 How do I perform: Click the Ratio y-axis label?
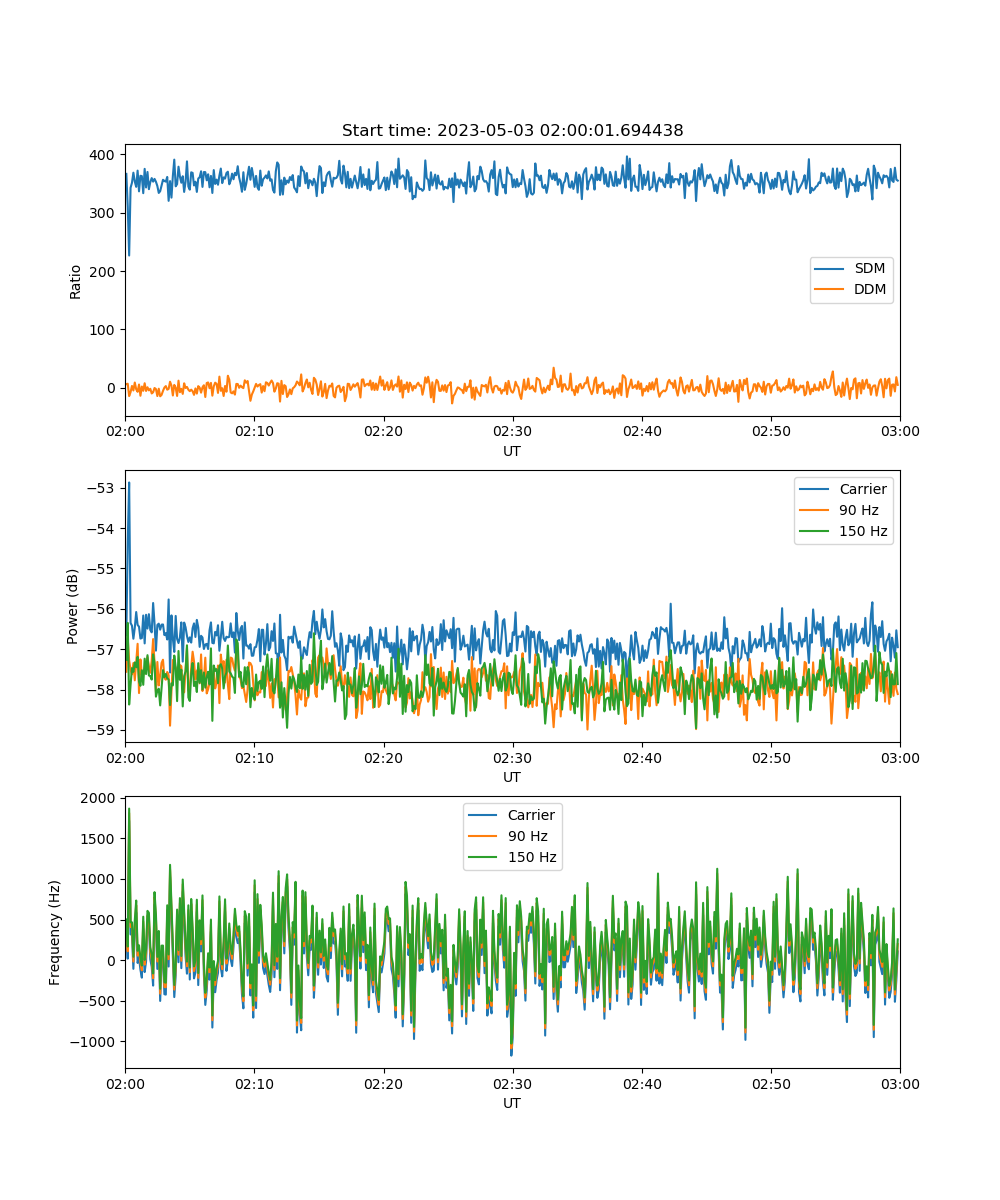(76, 281)
